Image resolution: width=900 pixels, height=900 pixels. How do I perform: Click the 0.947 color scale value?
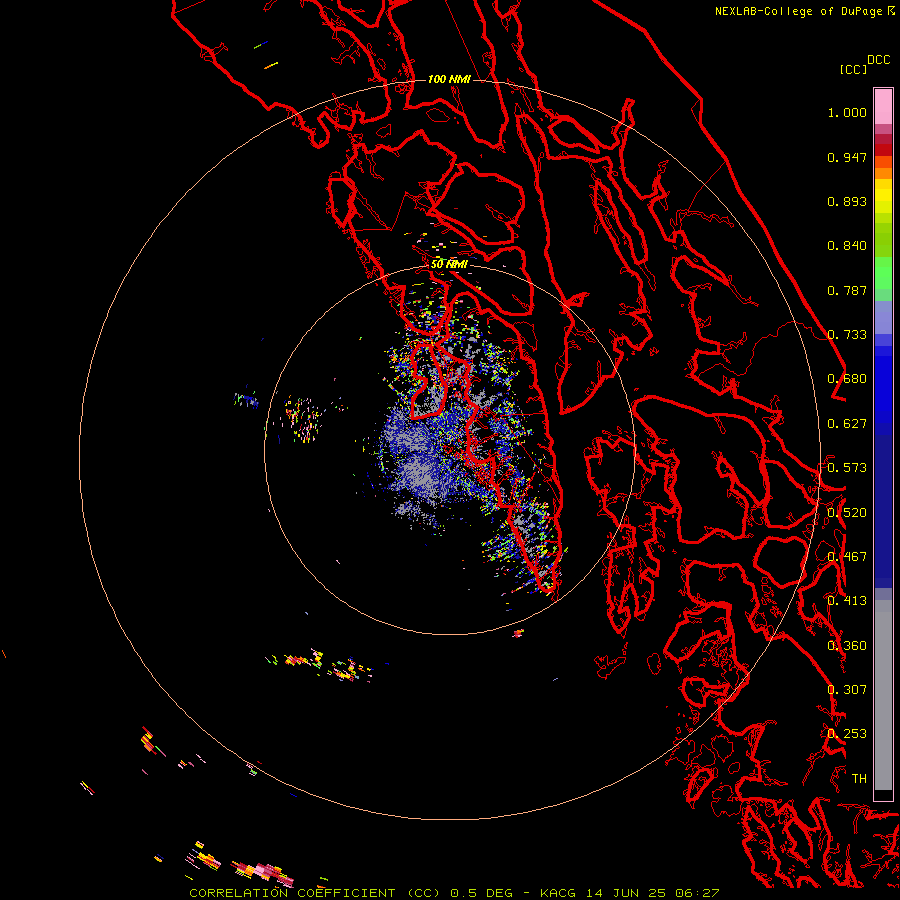pyautogui.click(x=847, y=157)
